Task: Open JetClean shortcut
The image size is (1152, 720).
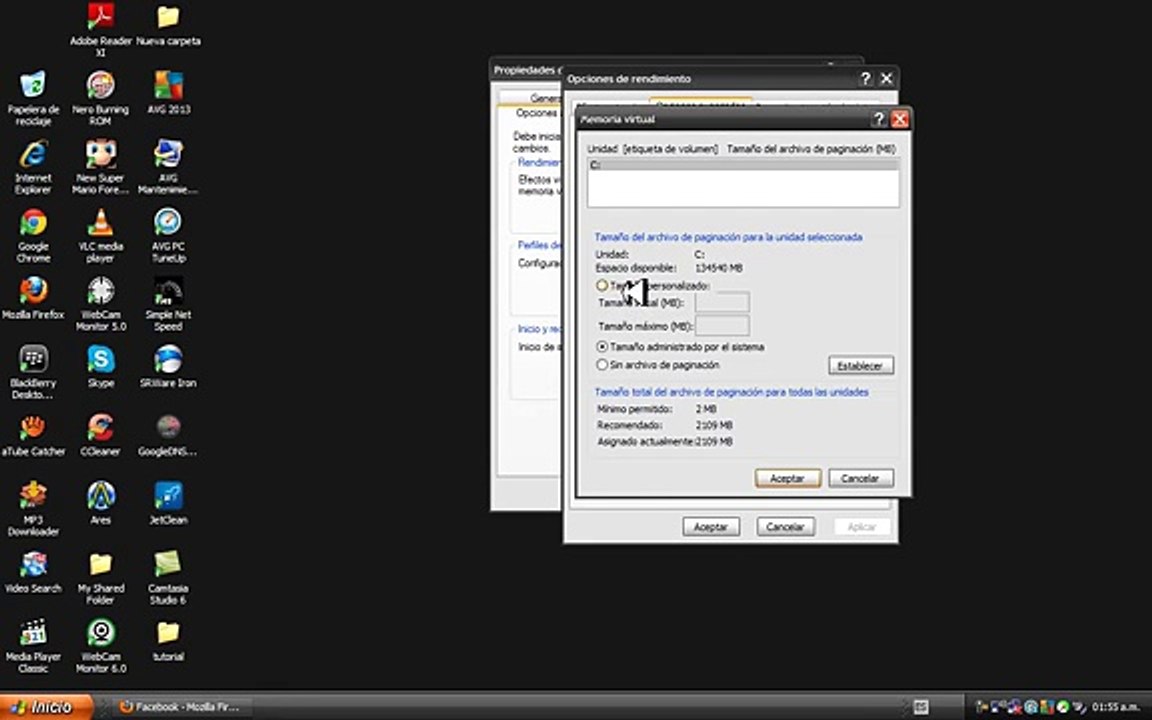Action: (x=168, y=494)
